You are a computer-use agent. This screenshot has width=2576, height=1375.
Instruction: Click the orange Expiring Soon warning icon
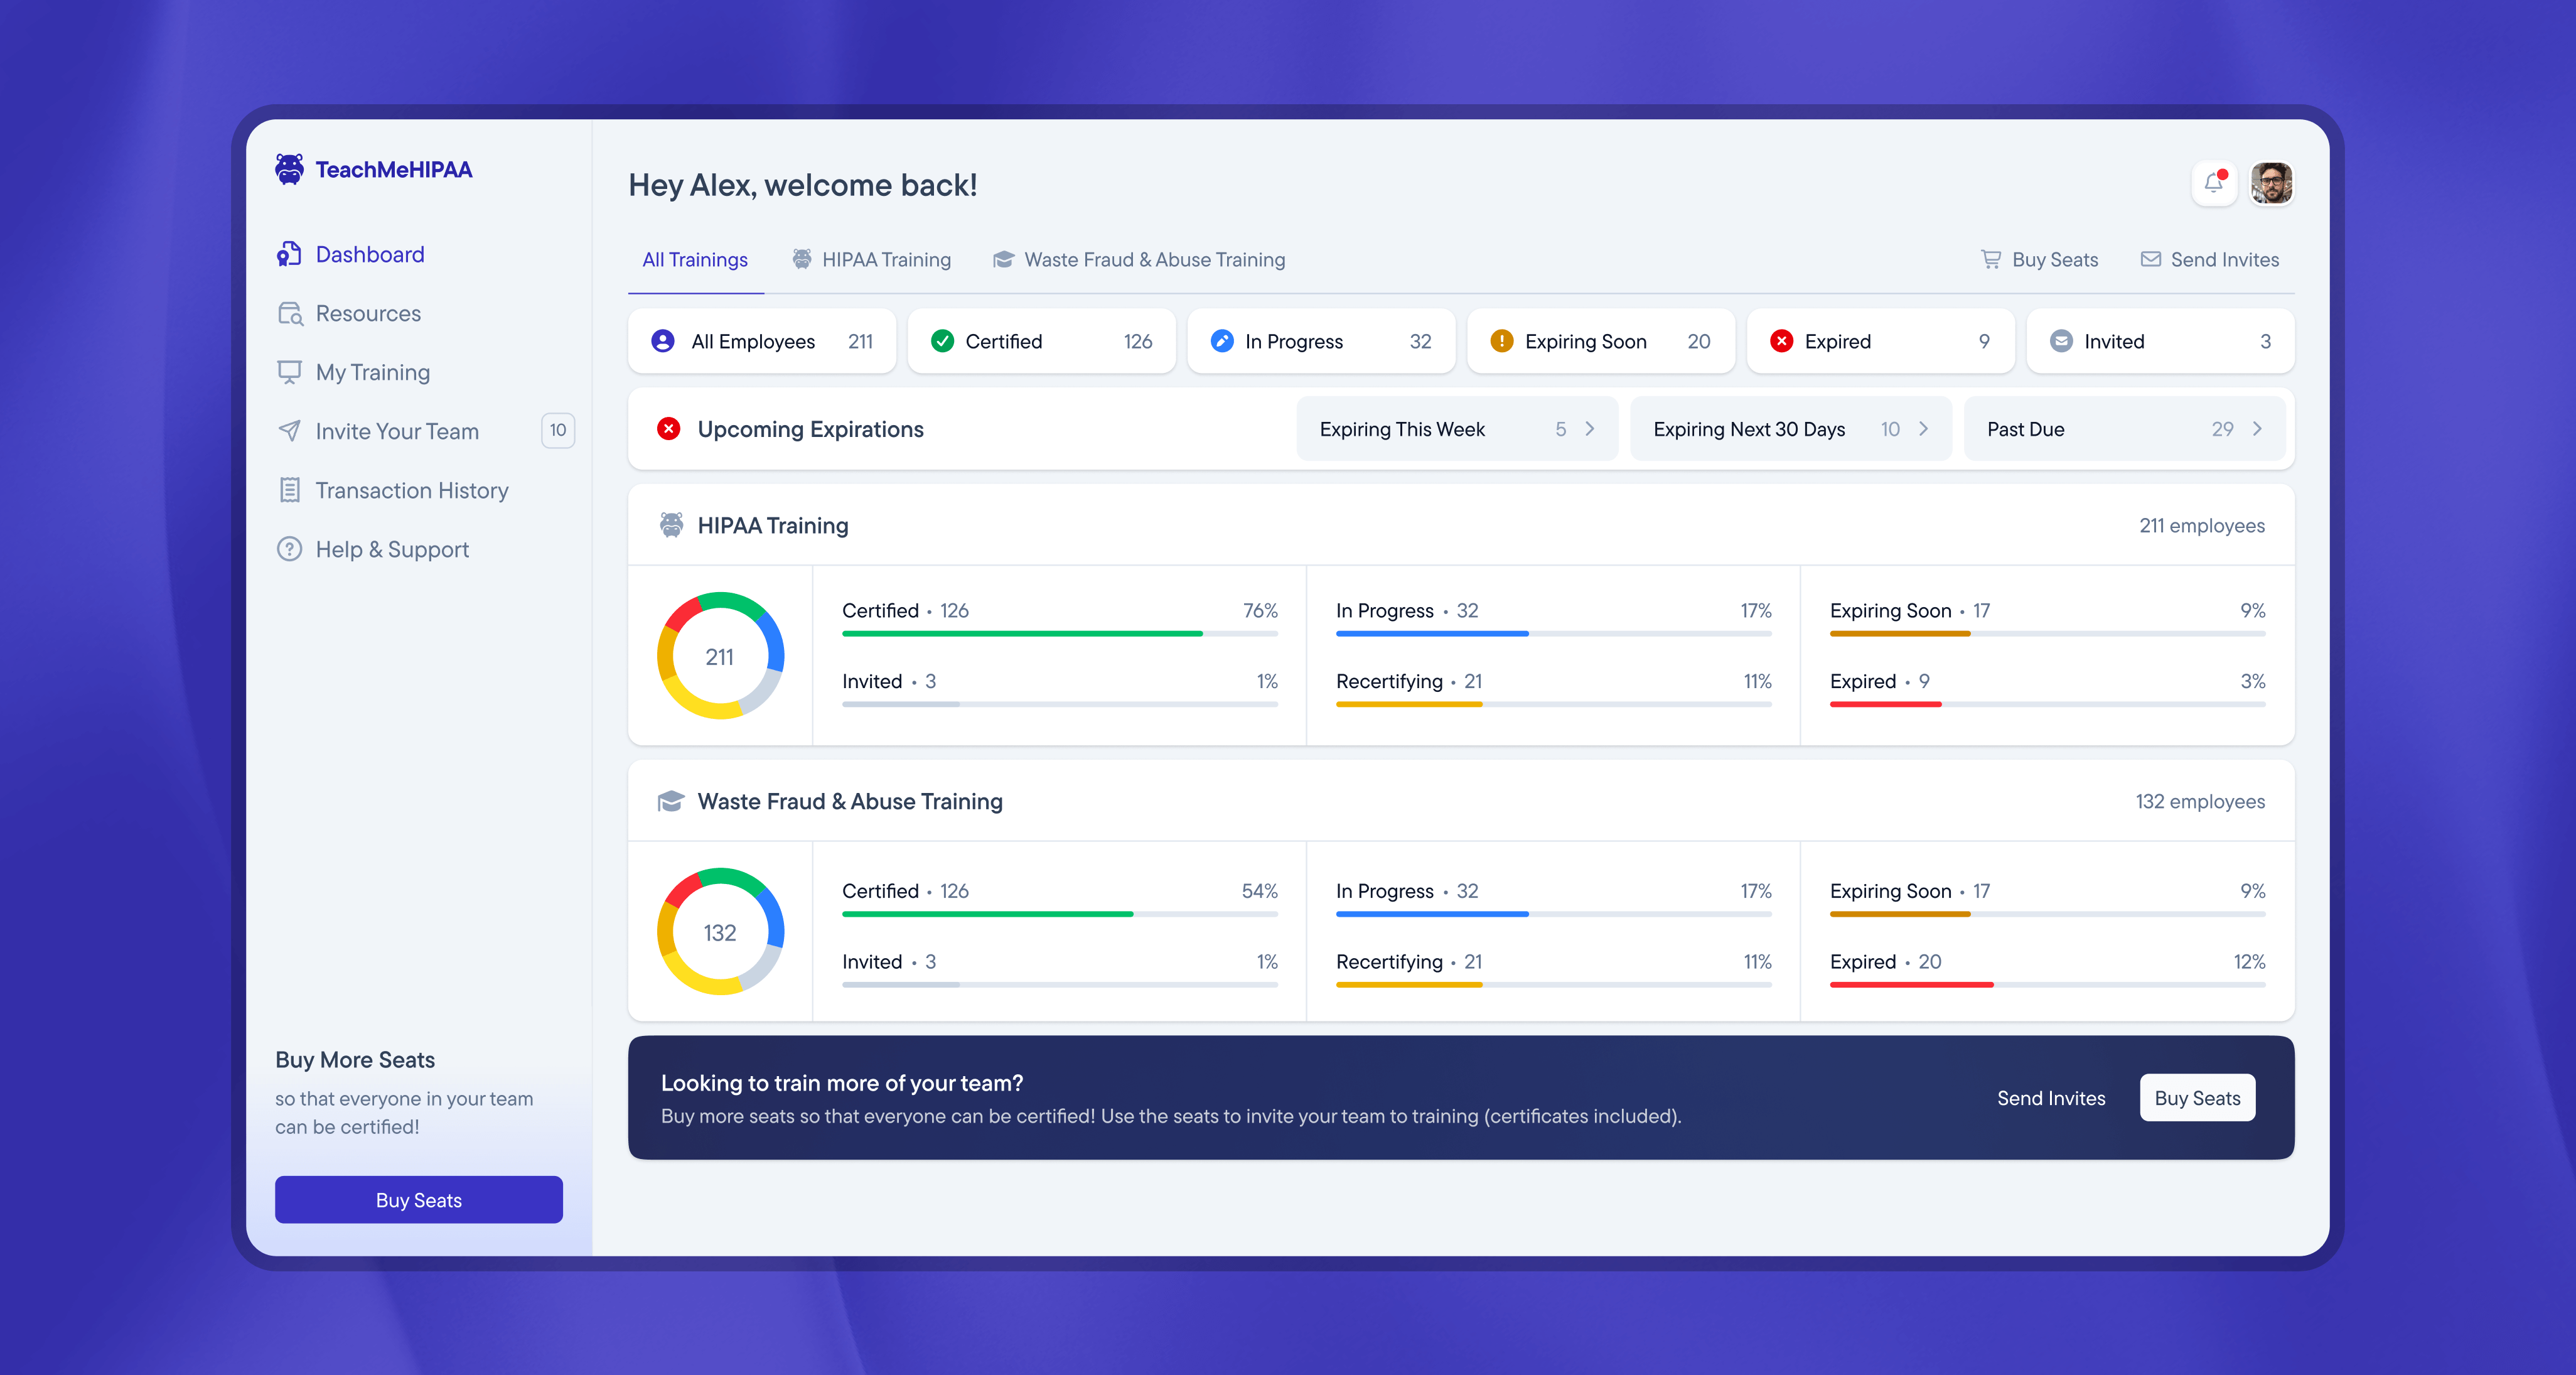1502,341
